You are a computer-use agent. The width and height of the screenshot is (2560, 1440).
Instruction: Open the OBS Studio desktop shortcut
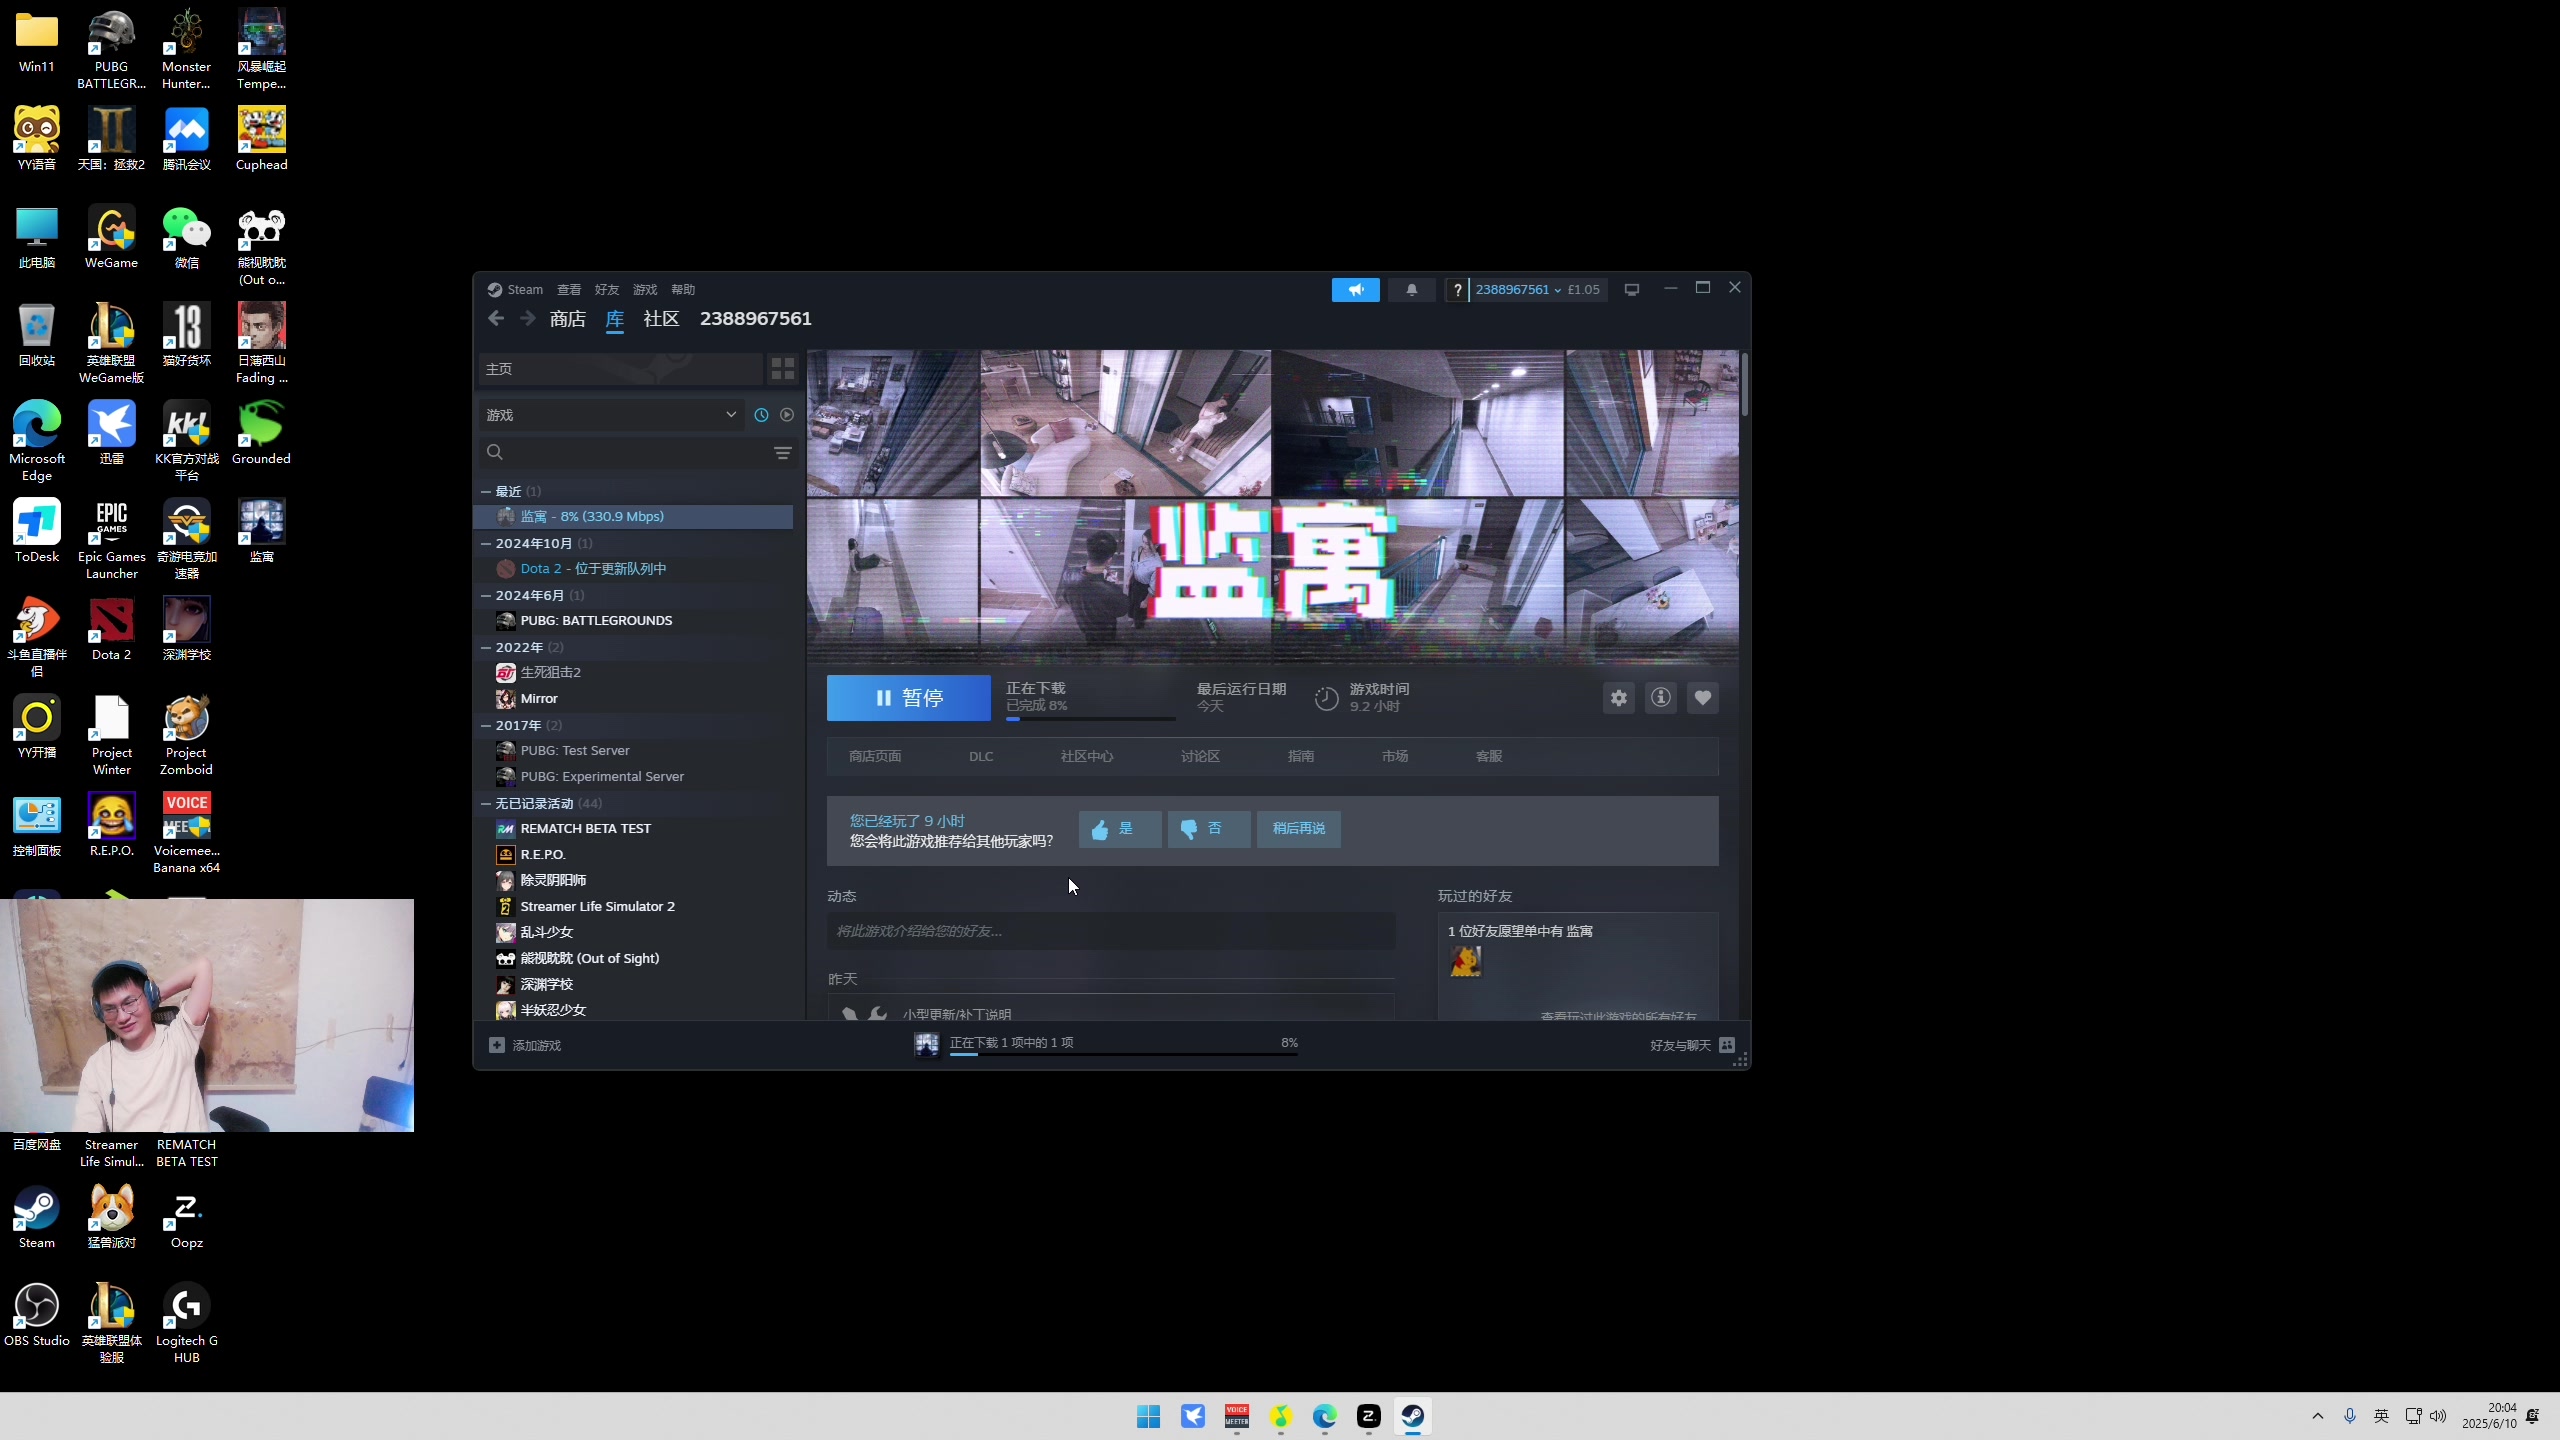pos(37,1315)
